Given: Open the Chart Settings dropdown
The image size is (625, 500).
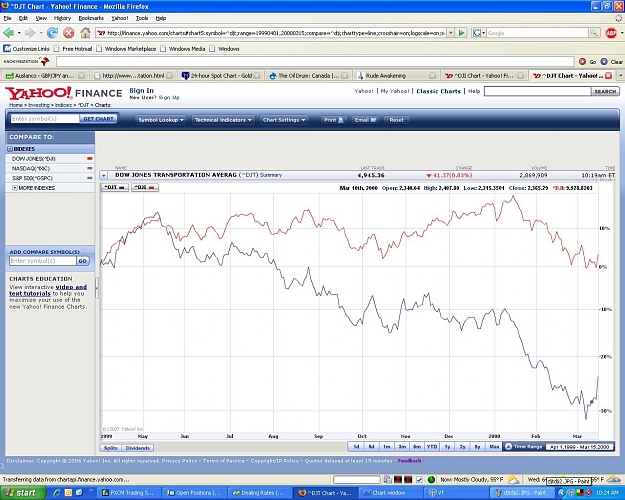Looking at the screenshot, I should click(284, 120).
